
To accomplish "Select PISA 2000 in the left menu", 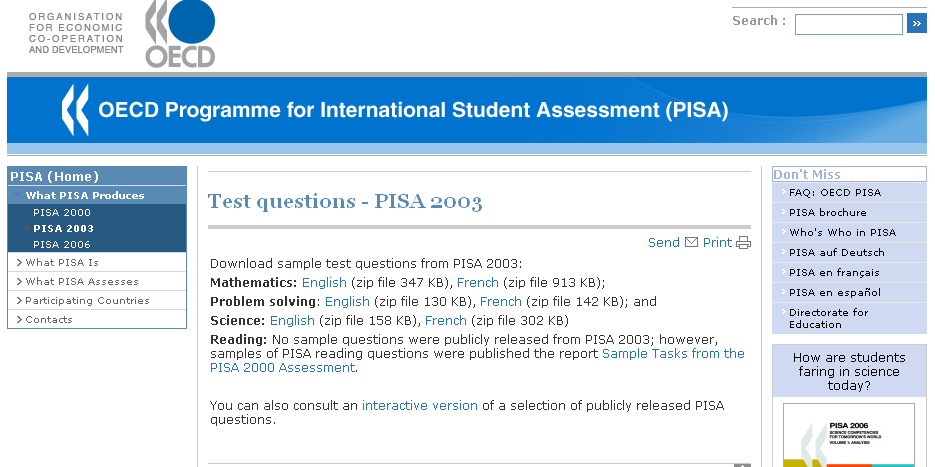I will (x=62, y=213).
